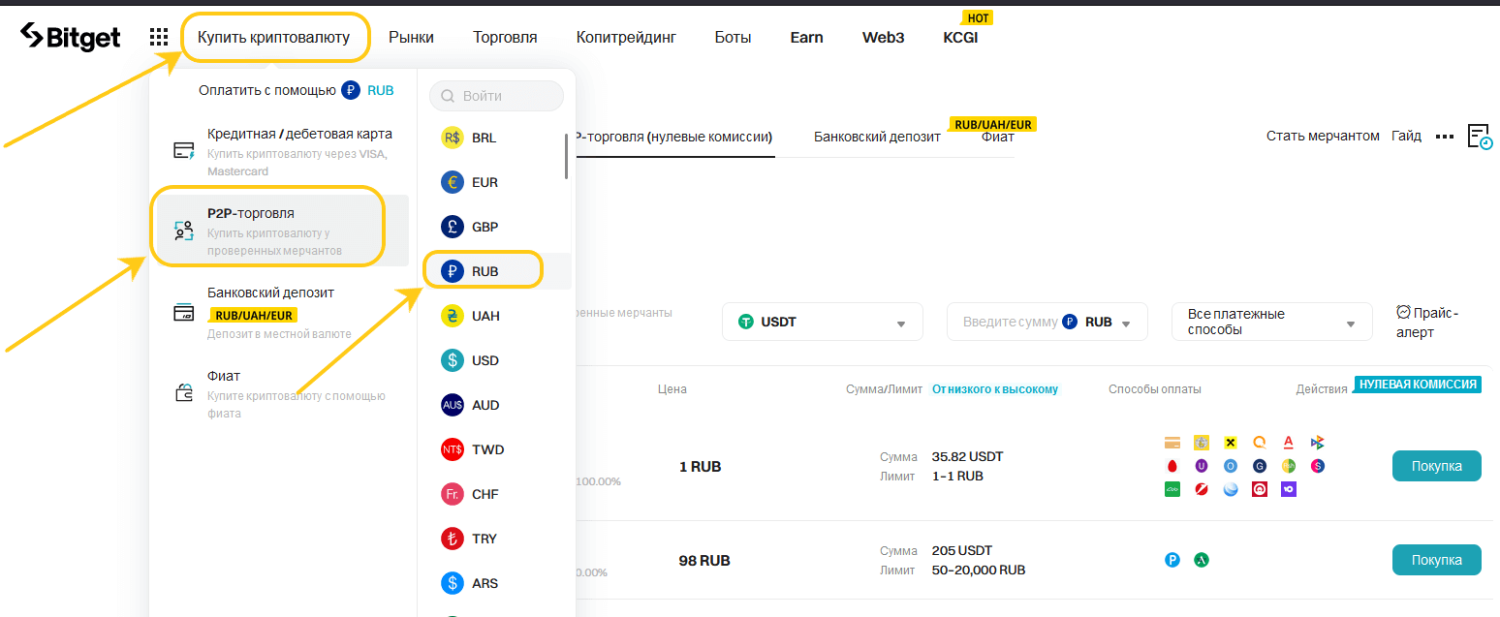Click Покупка for the 1 RUB offer
Image resolution: width=1500 pixels, height=617 pixels.
pos(1437,466)
